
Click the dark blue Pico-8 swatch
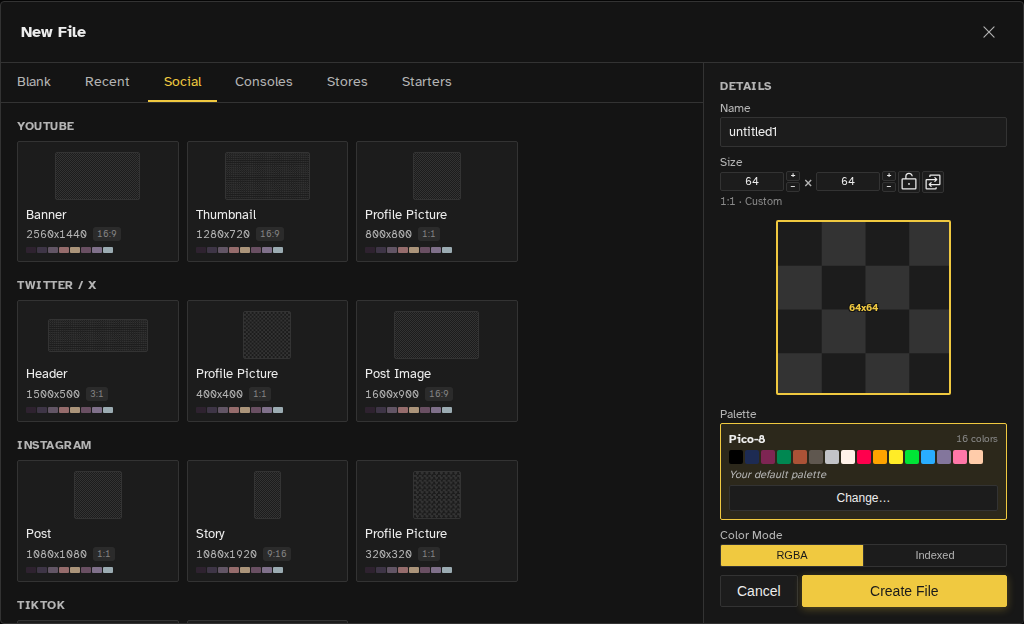click(752, 457)
